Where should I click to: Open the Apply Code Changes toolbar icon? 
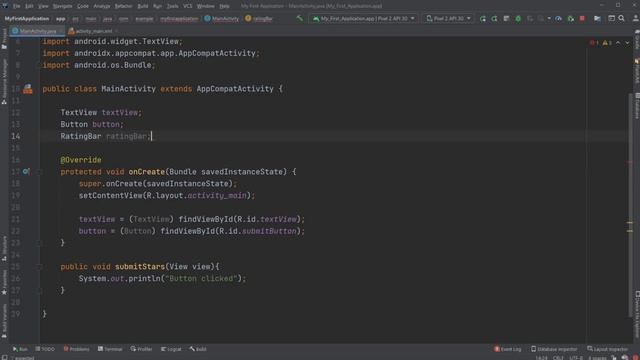[506, 18]
